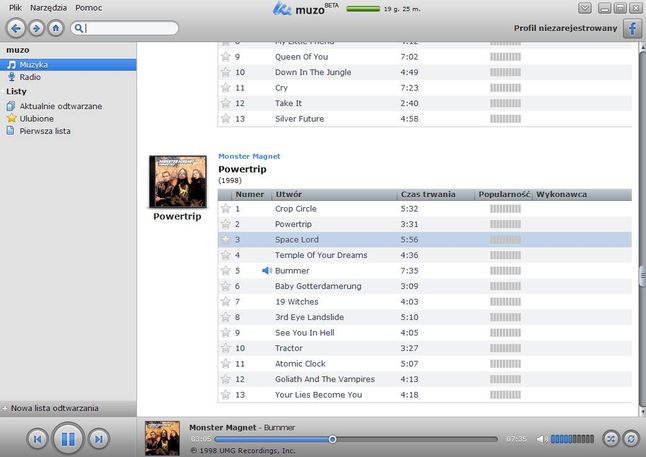Star the Cry track
Image resolution: width=646 pixels, height=457 pixels.
pyautogui.click(x=225, y=88)
